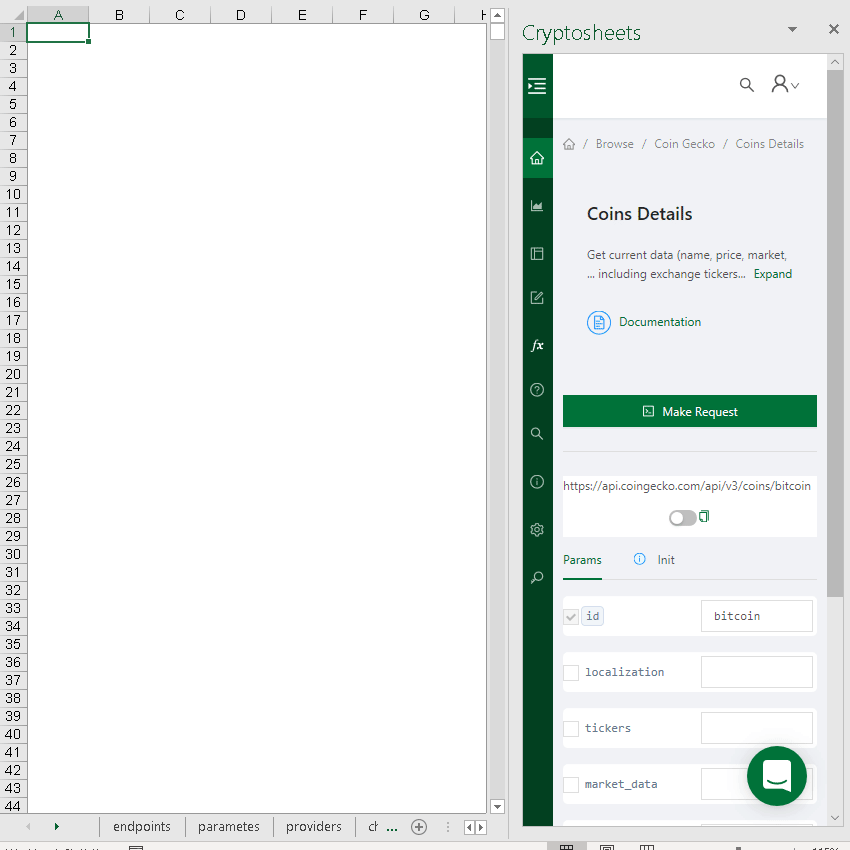
Task: Open the Cryptosheets hamburger menu icon
Action: pos(537,86)
